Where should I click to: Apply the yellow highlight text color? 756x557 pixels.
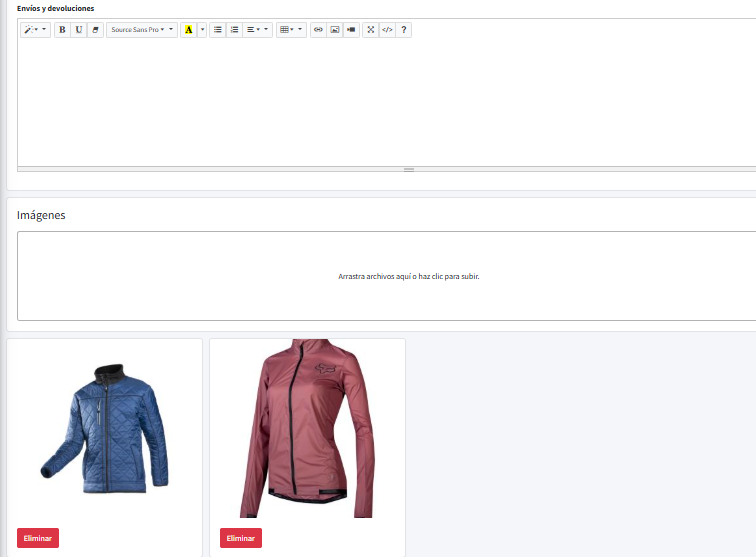click(x=188, y=30)
